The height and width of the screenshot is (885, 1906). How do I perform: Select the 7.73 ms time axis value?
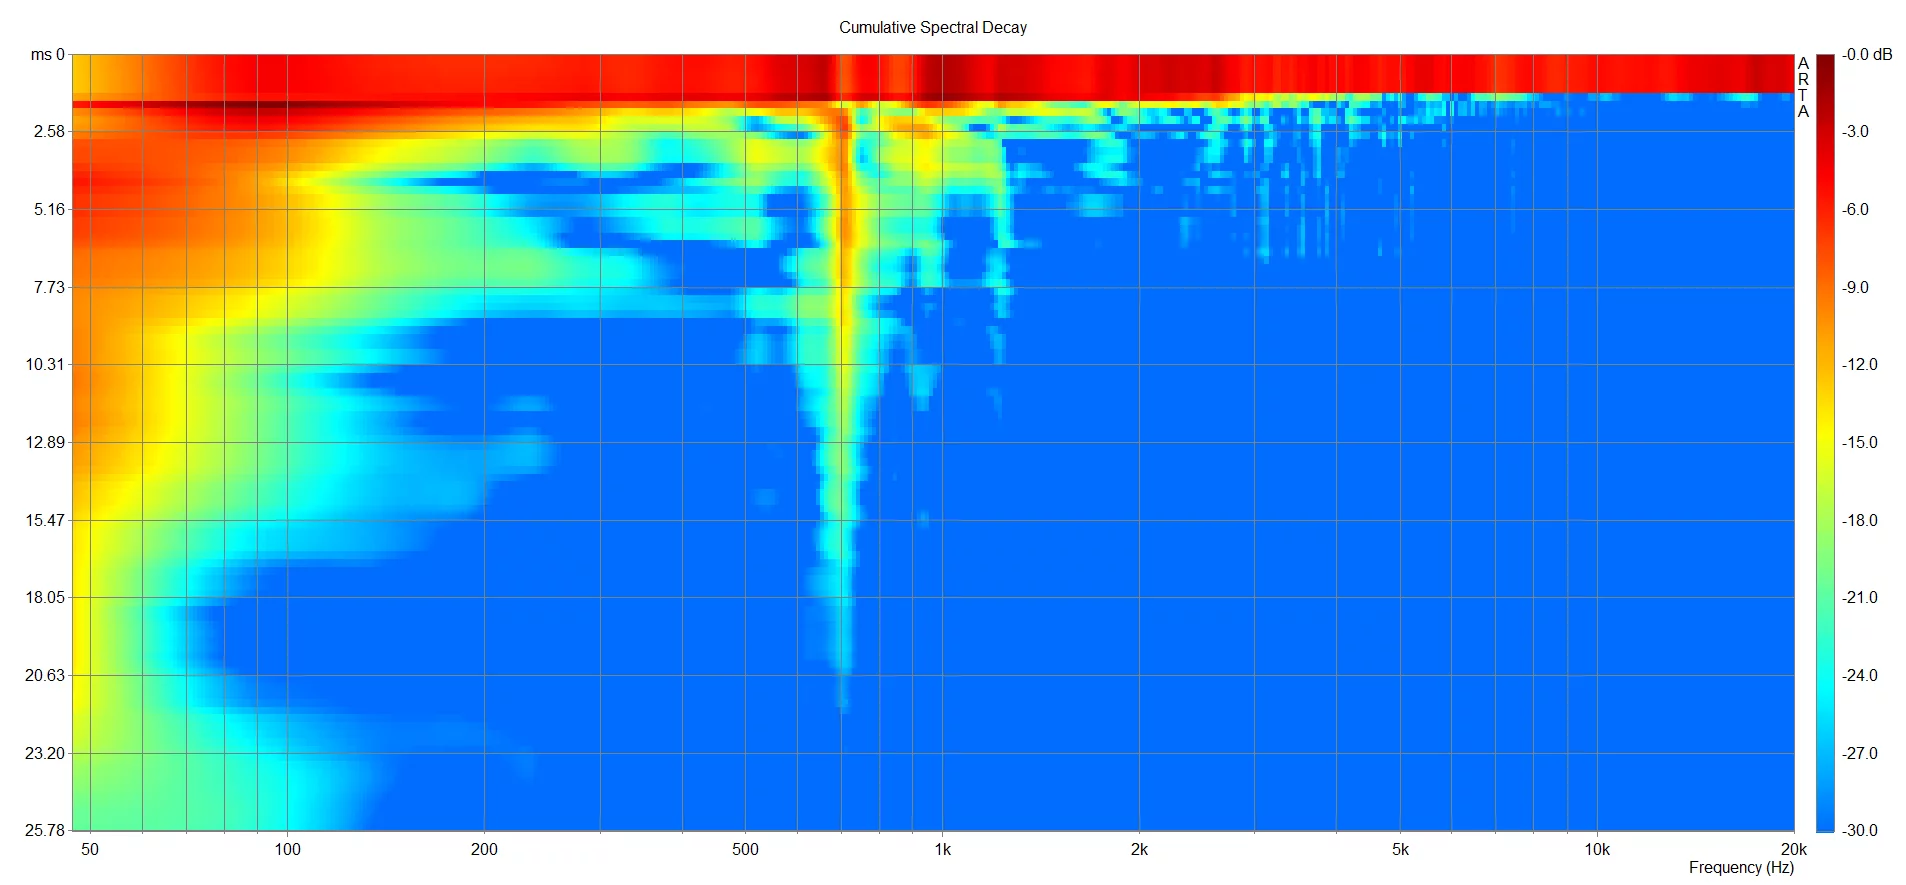(x=49, y=287)
